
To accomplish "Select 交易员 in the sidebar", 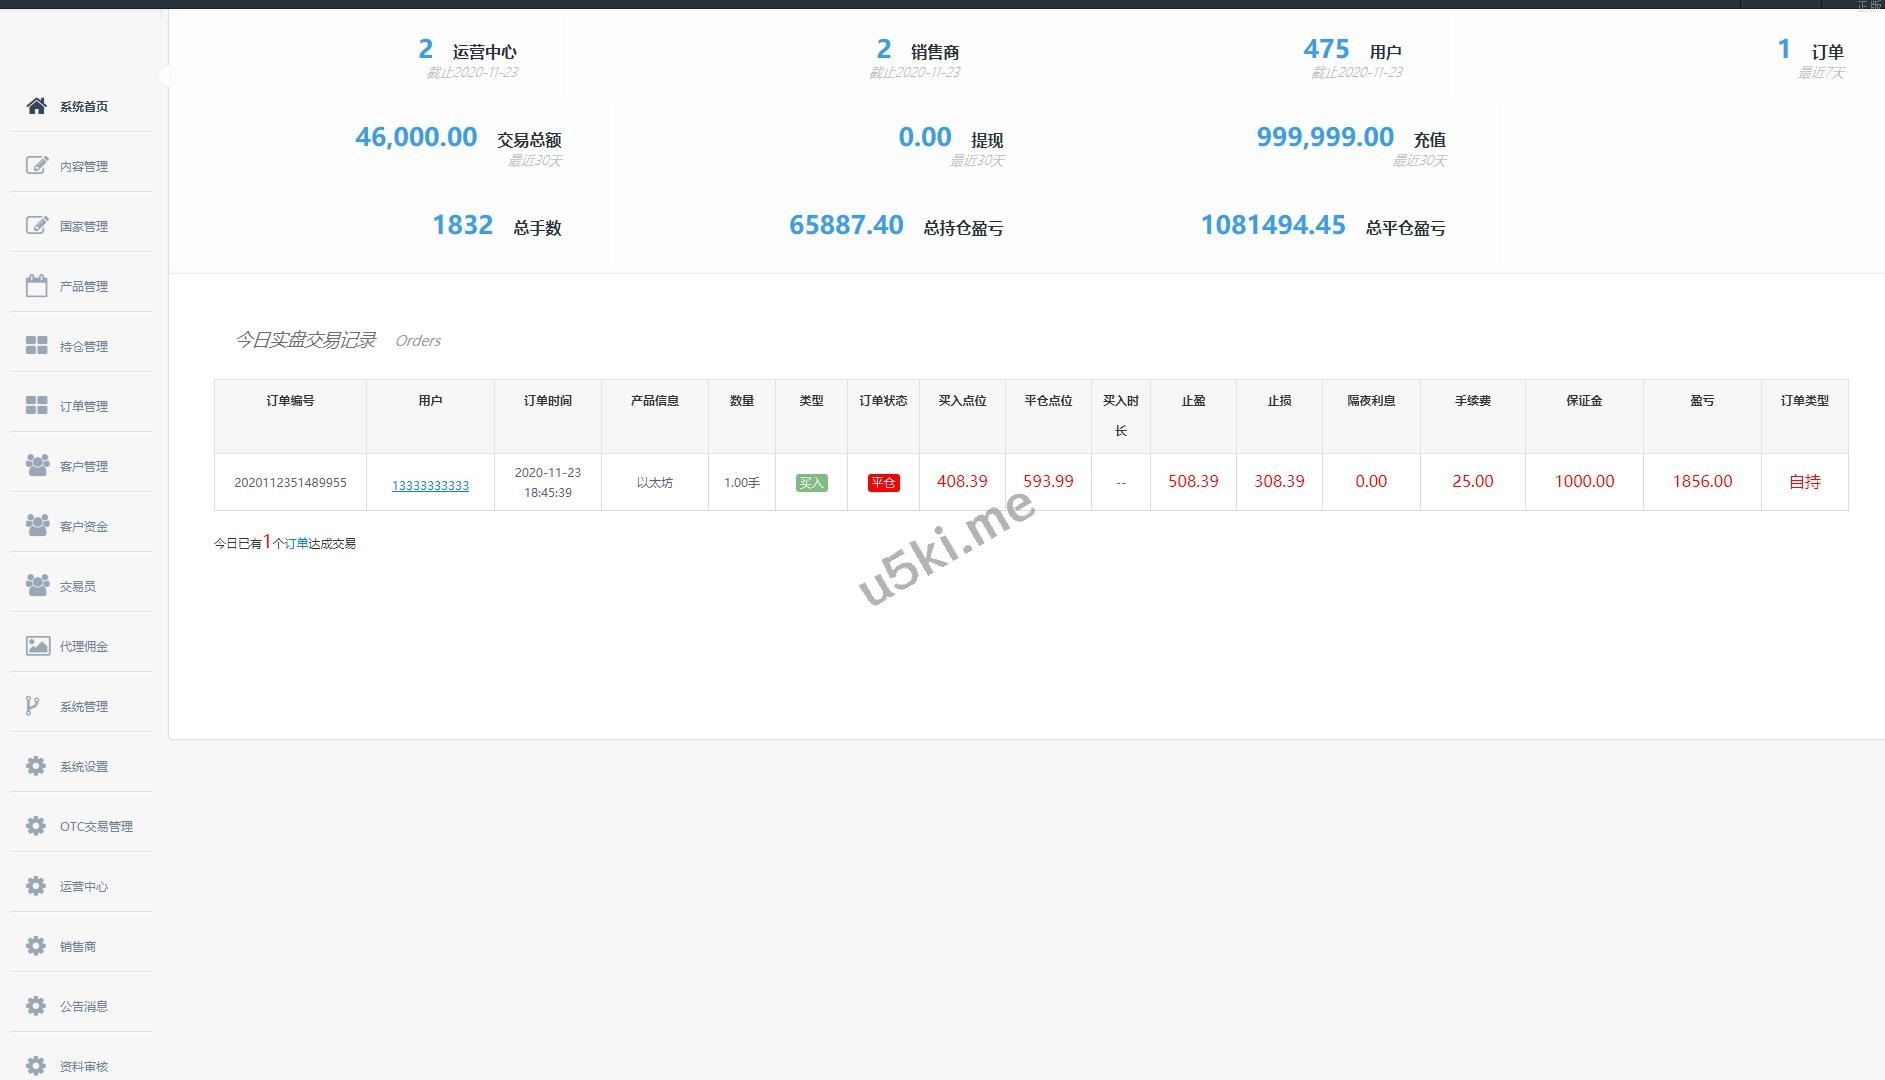I will coord(78,587).
